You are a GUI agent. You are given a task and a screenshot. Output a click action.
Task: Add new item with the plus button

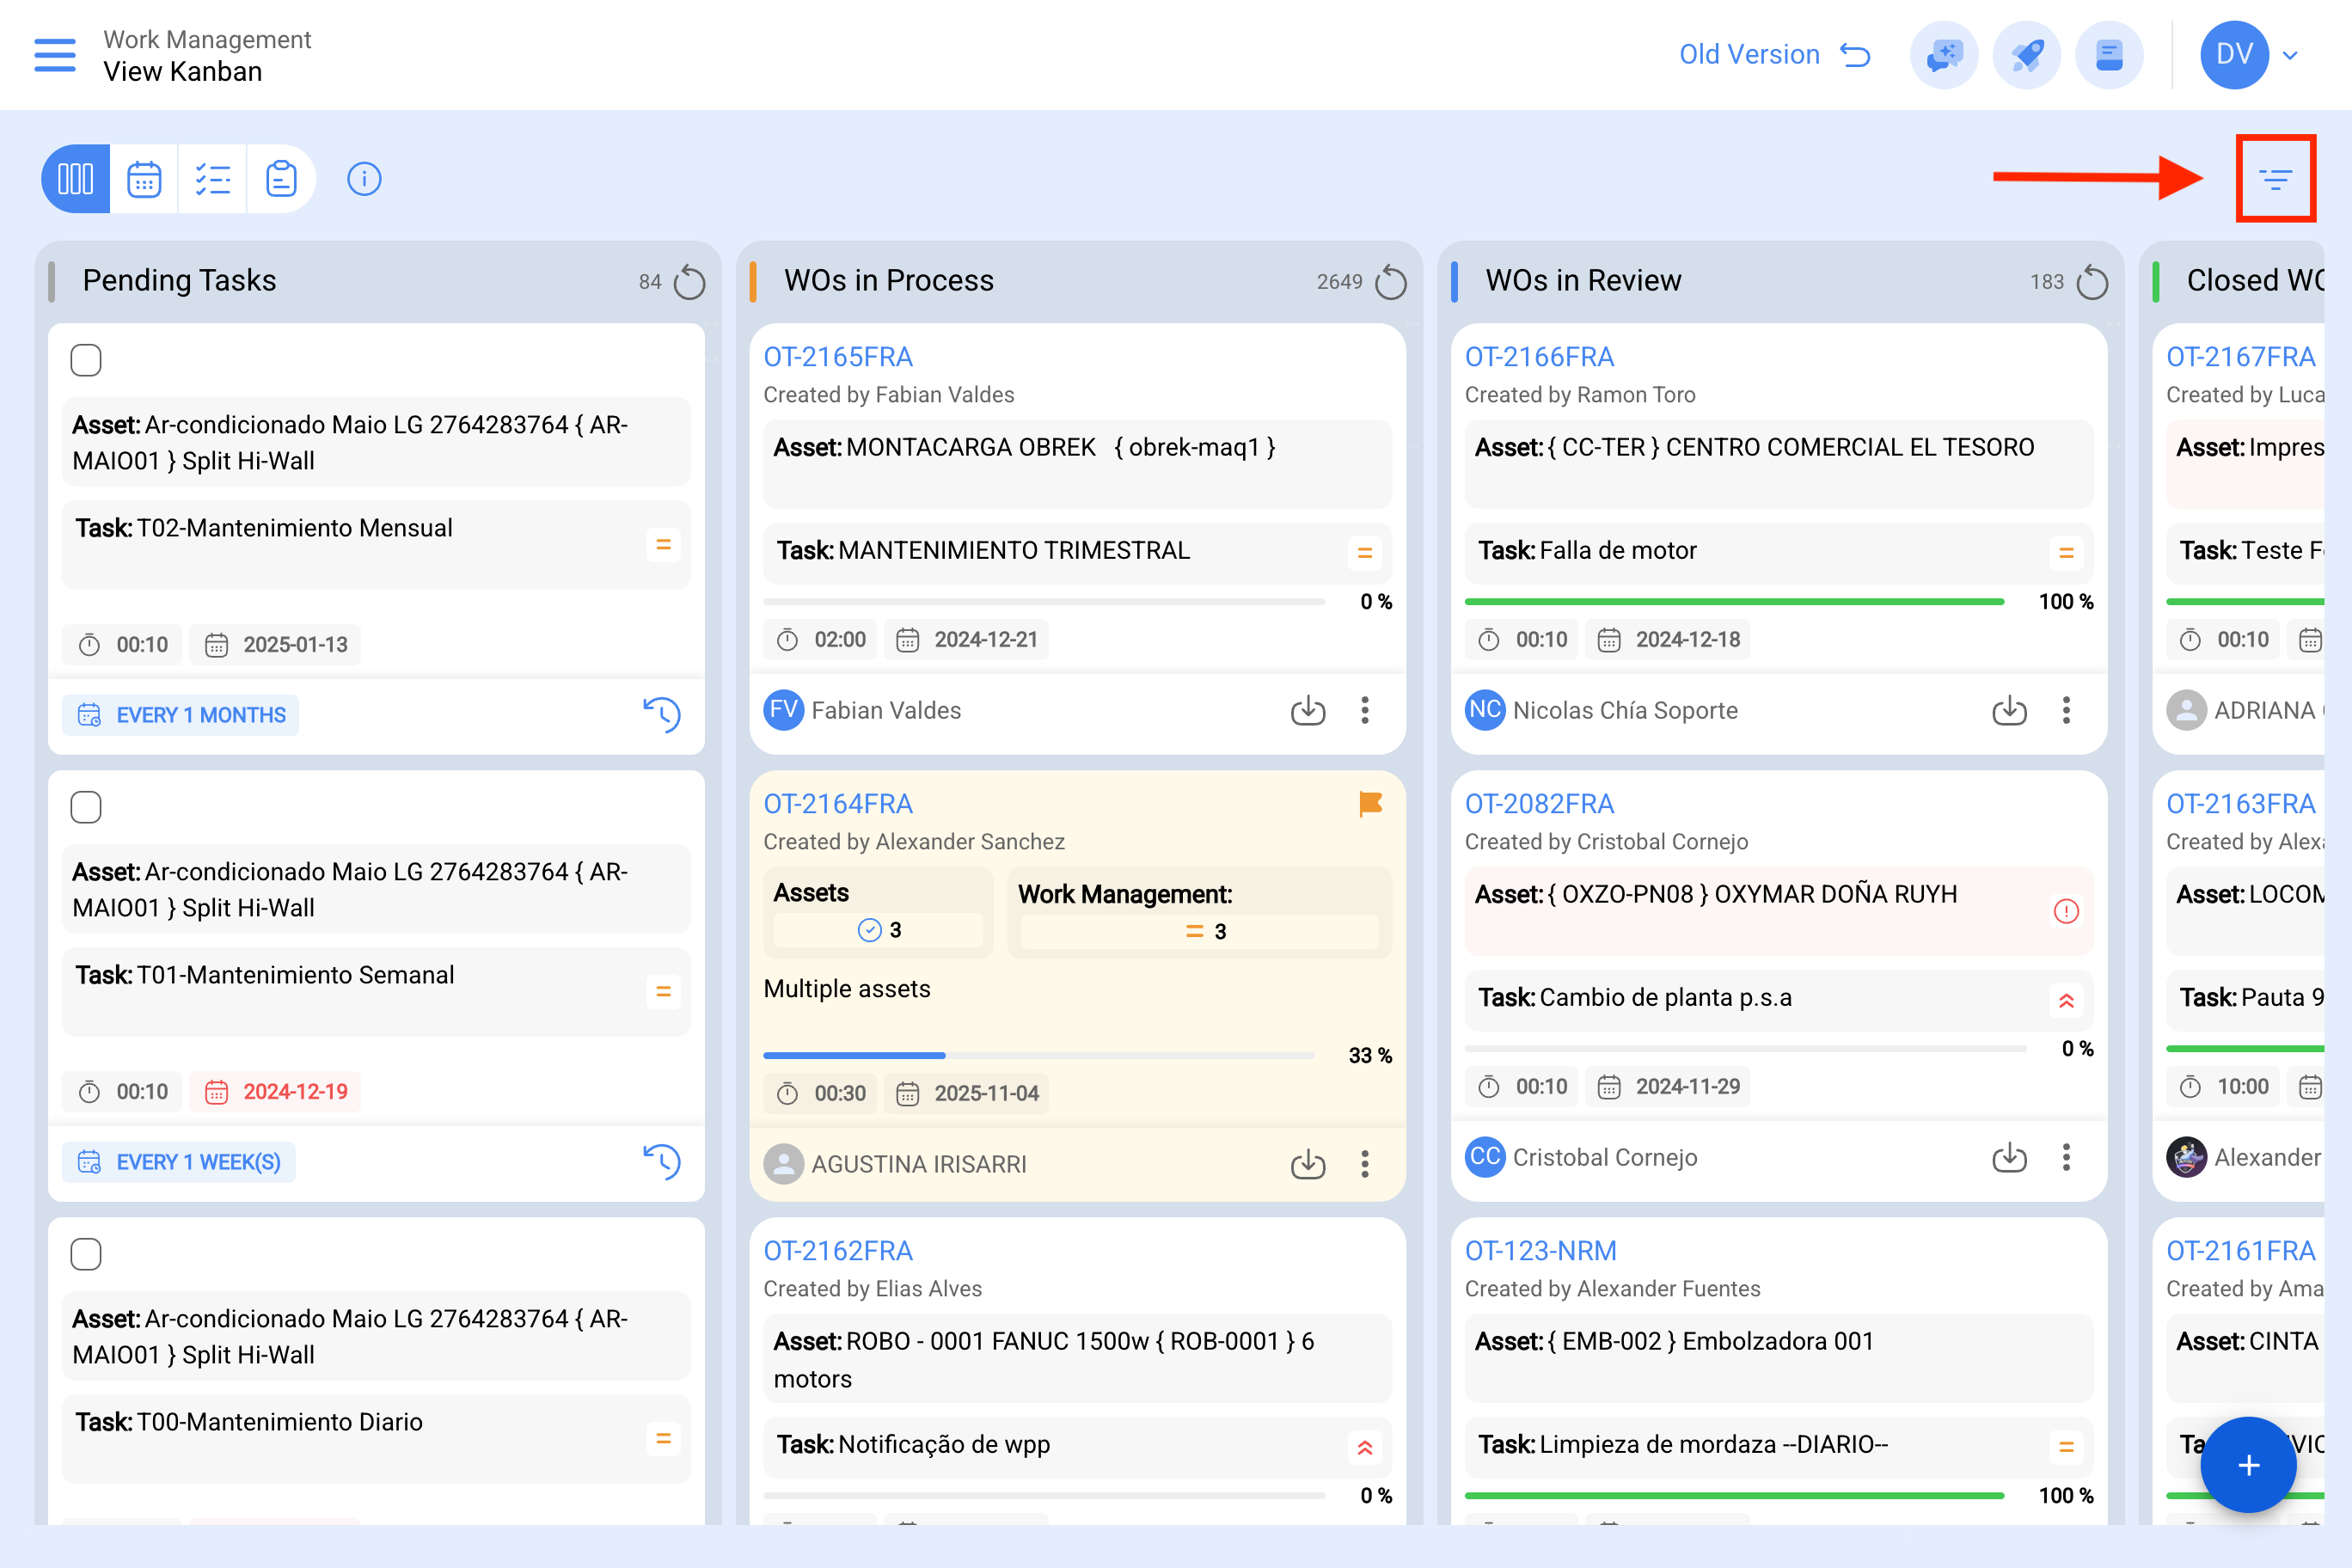2248,1465
